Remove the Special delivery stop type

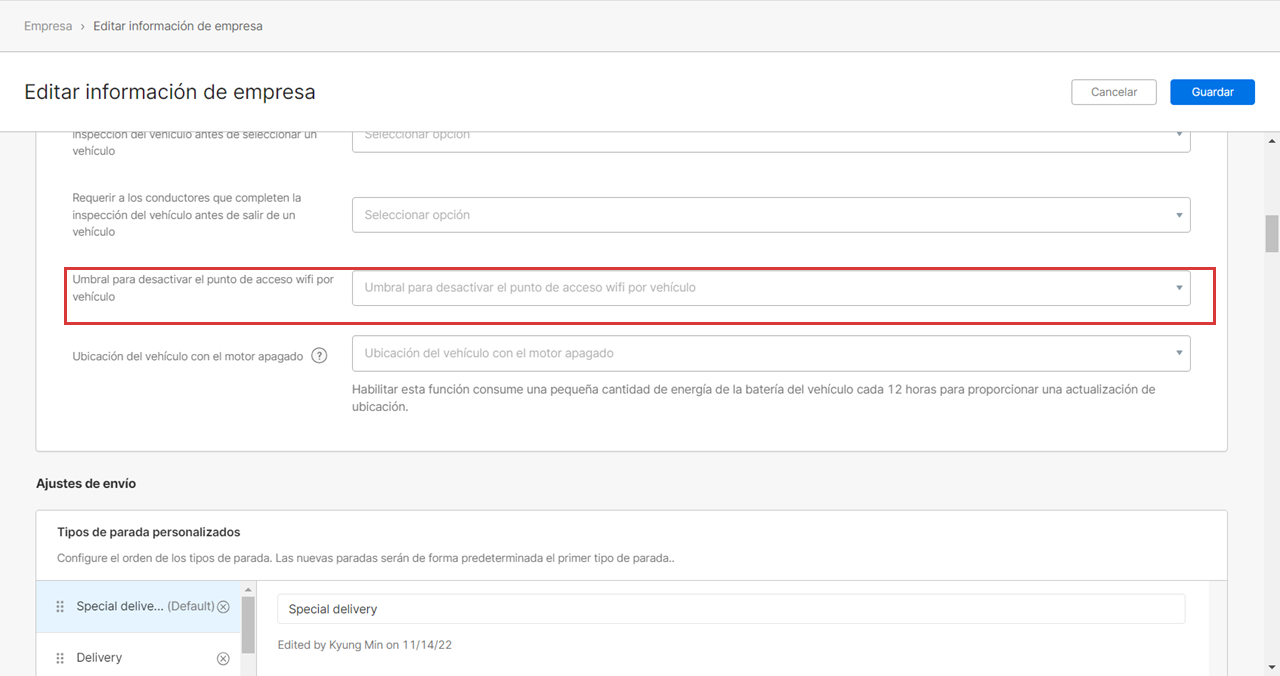pos(223,607)
